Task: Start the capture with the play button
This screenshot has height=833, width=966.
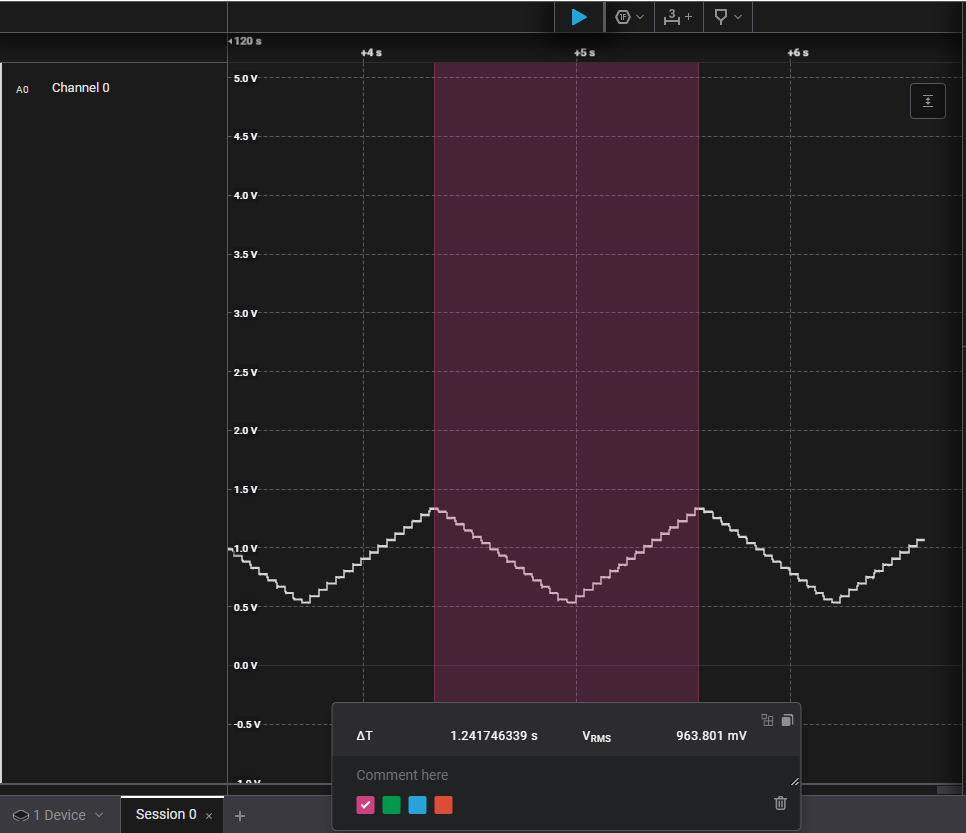Action: (x=578, y=17)
